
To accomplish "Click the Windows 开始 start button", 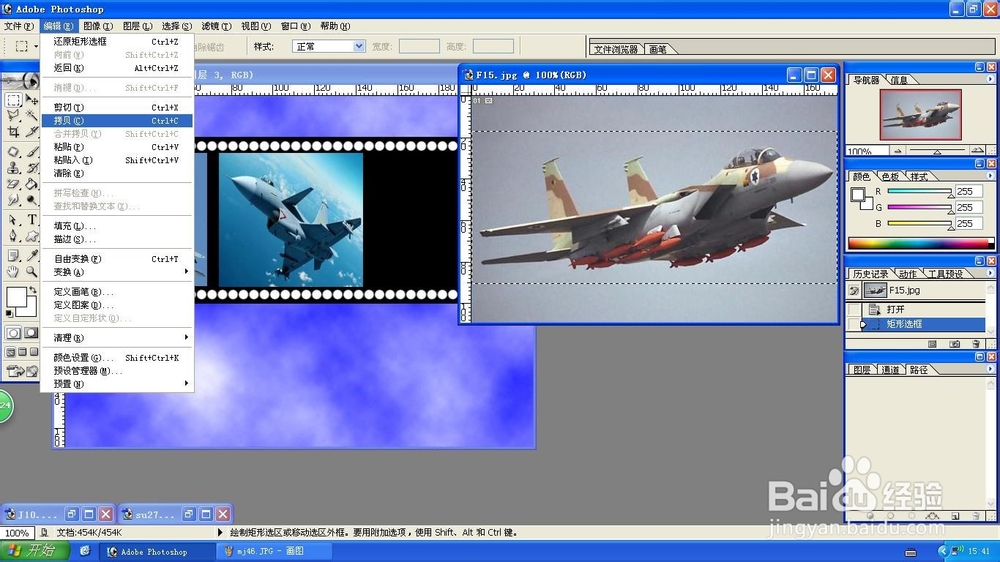I will tap(32, 551).
